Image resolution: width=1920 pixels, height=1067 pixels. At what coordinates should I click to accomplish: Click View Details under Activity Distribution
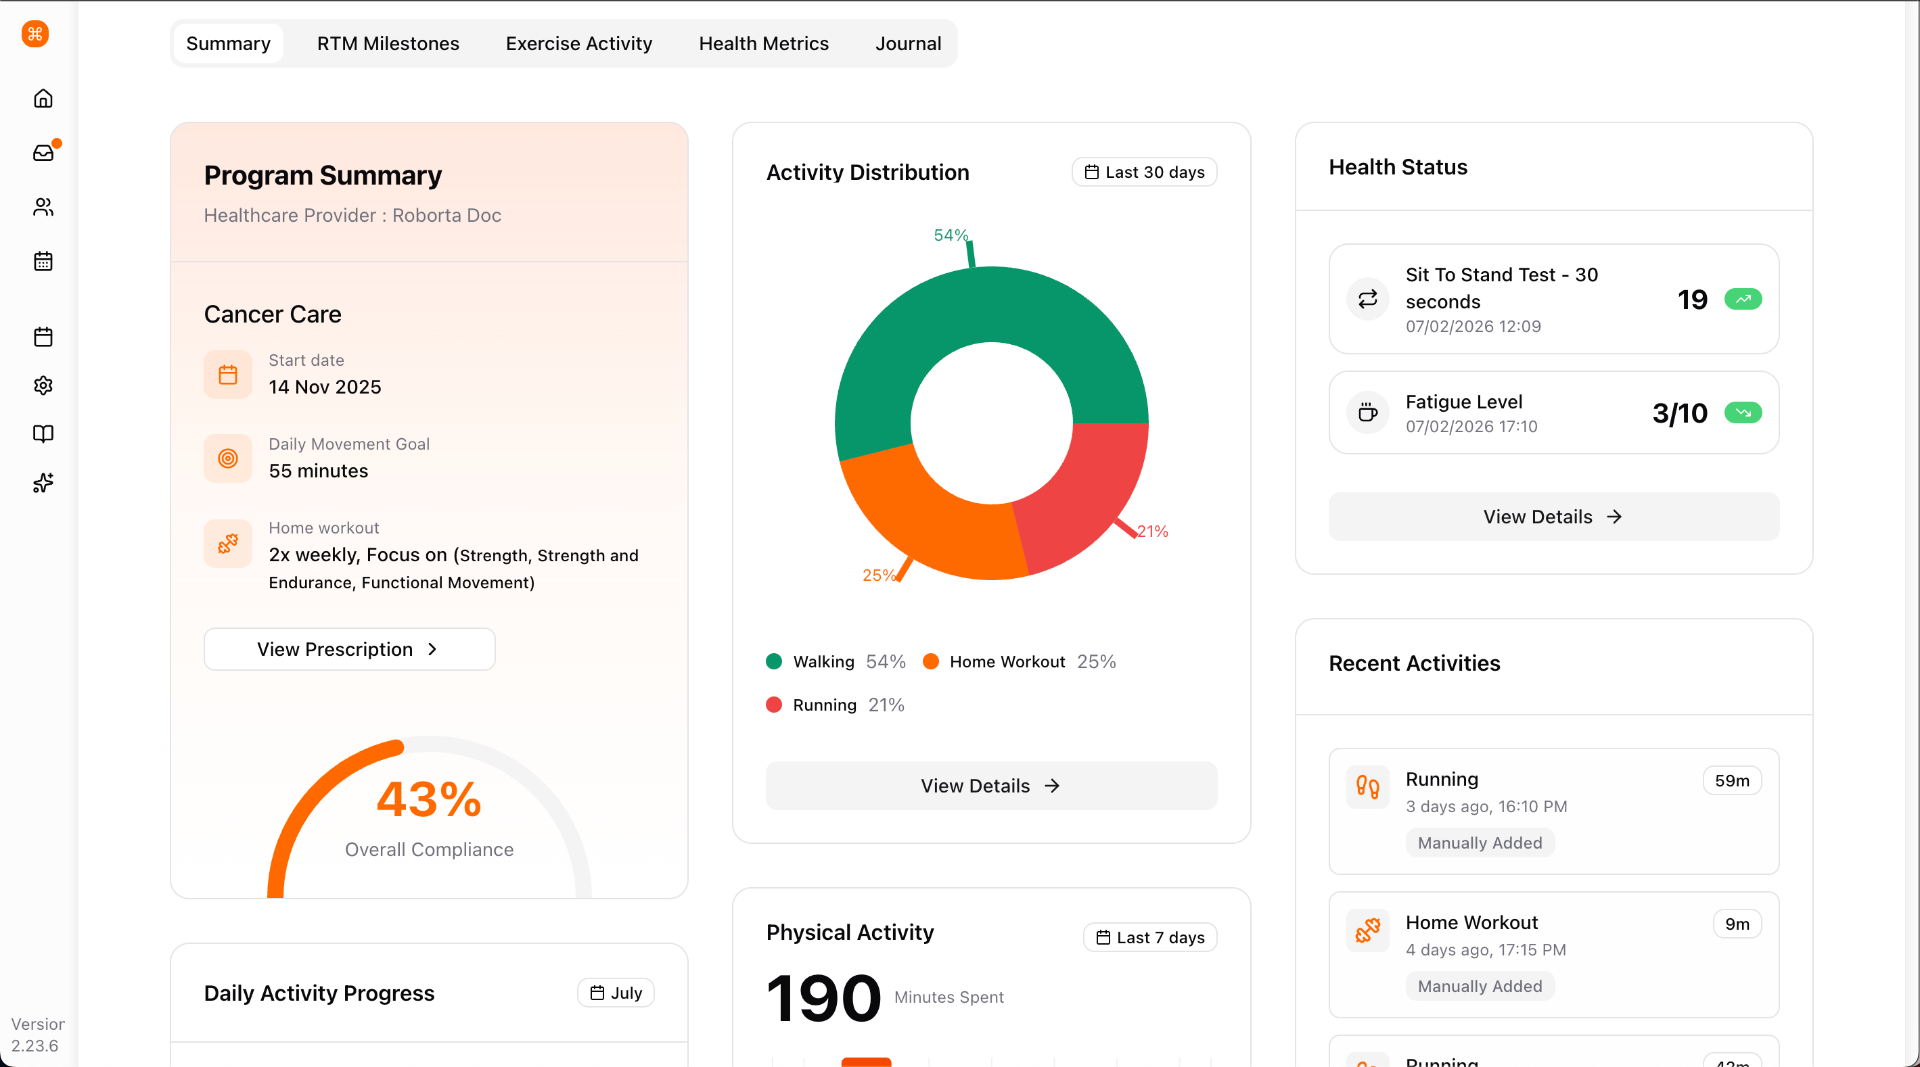pyautogui.click(x=991, y=786)
